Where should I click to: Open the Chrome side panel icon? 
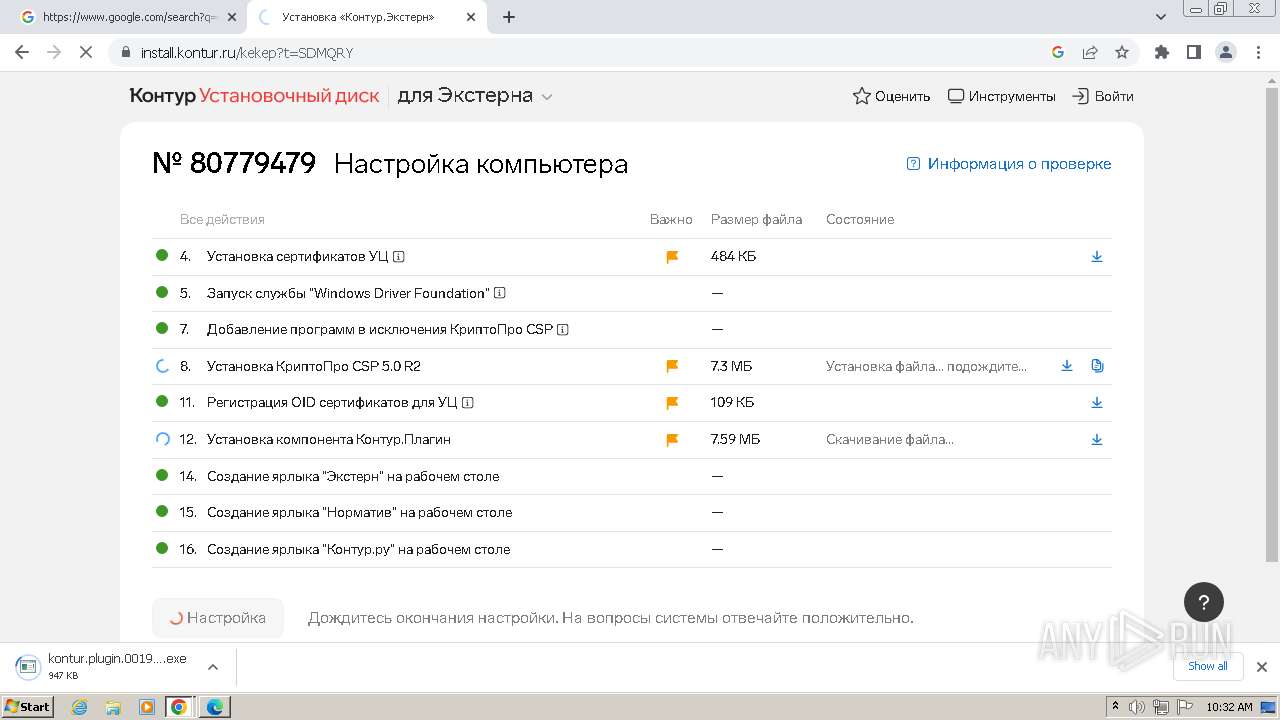pyautogui.click(x=1193, y=52)
